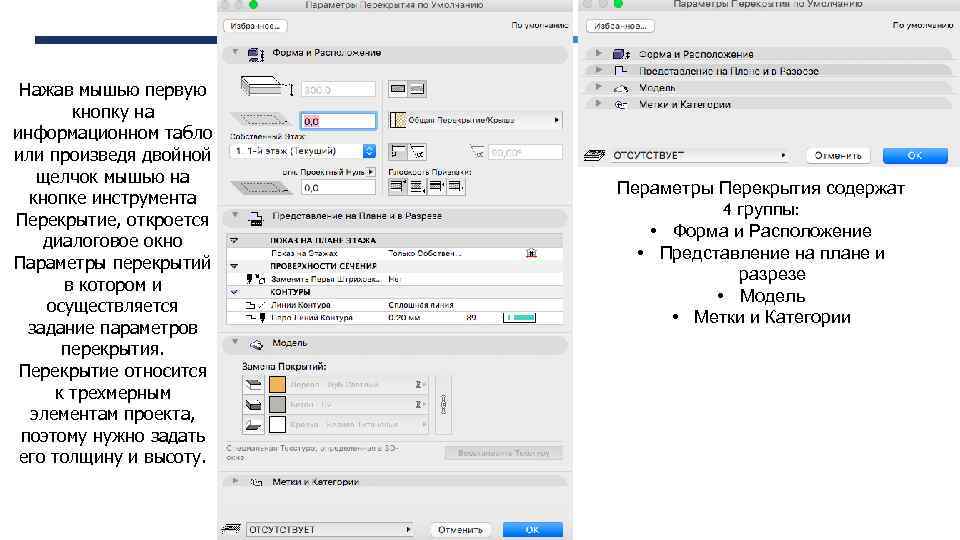Expand the Модель panel in the right dialog
Viewport: 960px width, 540px height.
tap(599, 86)
